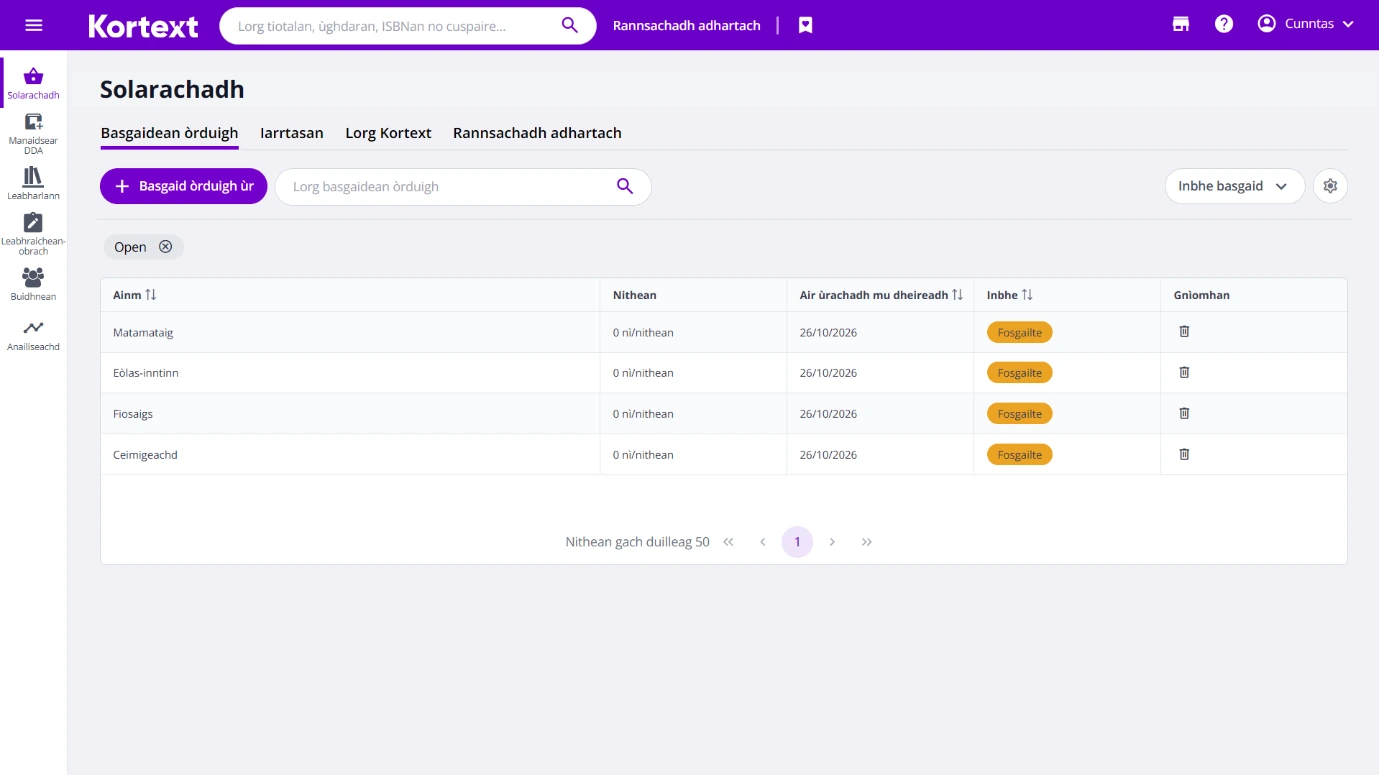Image resolution: width=1379 pixels, height=775 pixels.
Task: Open the Ceimigeachd basket row
Action: [724, 455]
